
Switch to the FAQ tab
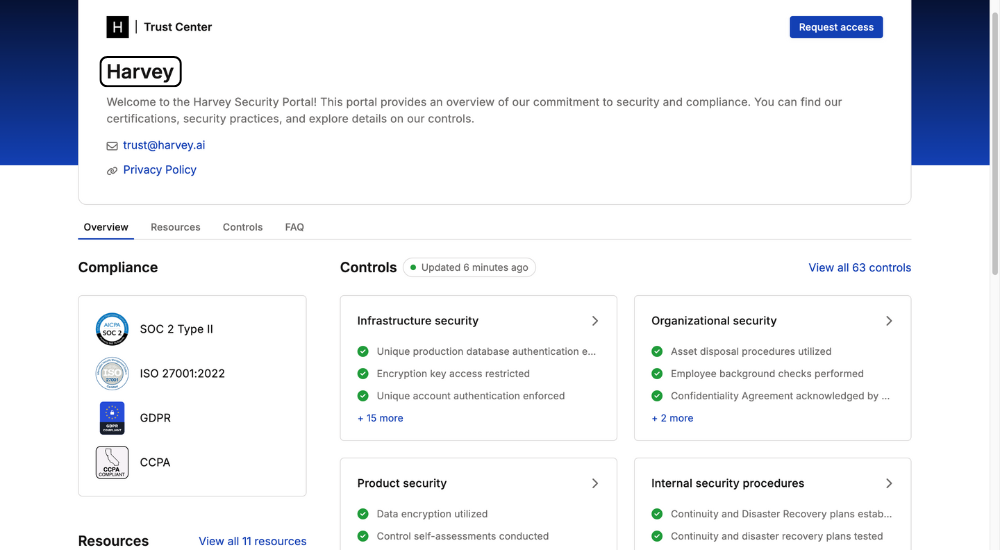[294, 227]
